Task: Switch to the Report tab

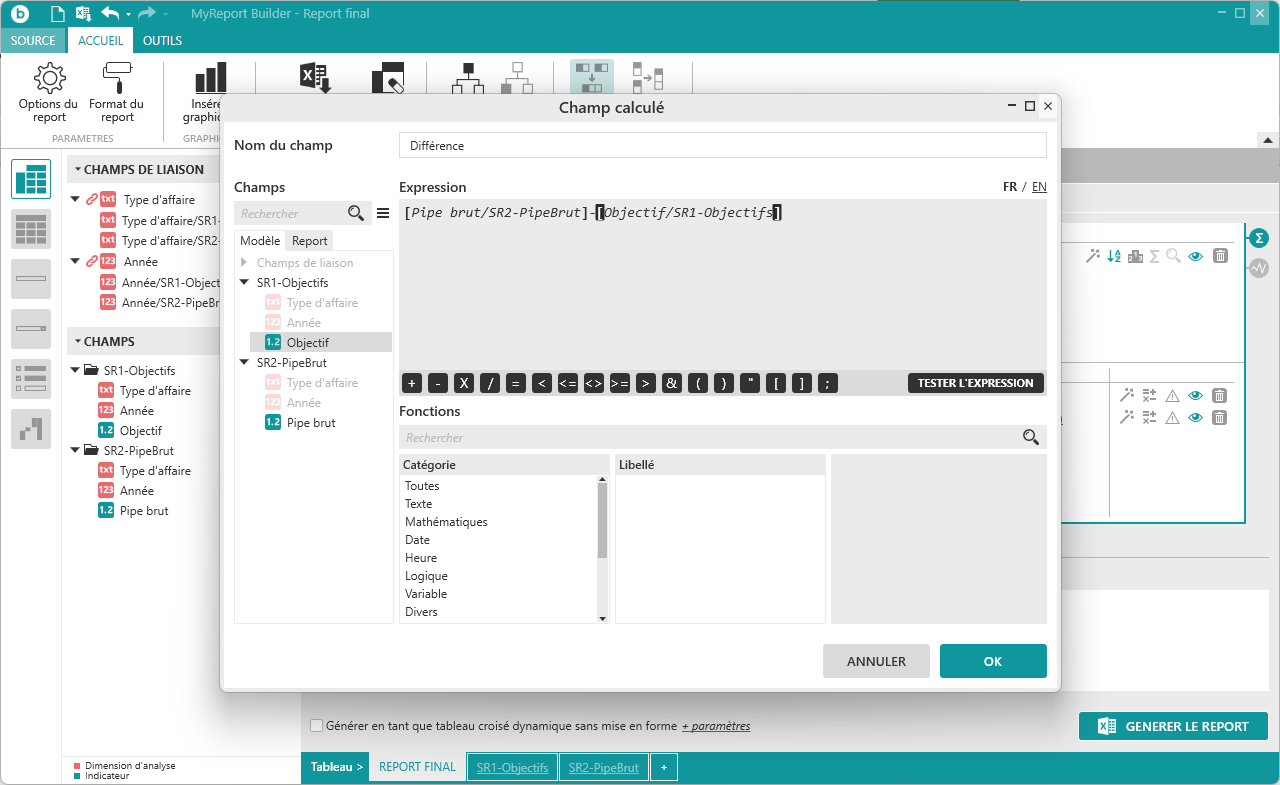Action: click(x=309, y=241)
